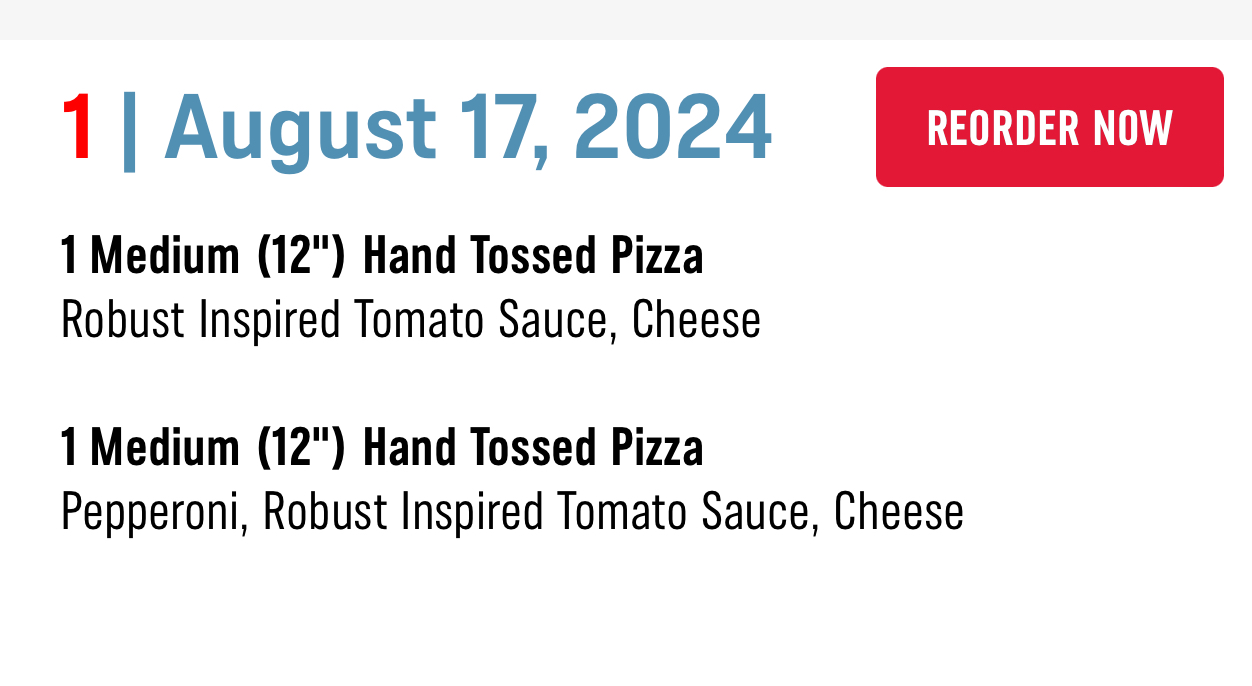Click the year 2024 in the order date
1252x686 pixels.
coord(671,128)
